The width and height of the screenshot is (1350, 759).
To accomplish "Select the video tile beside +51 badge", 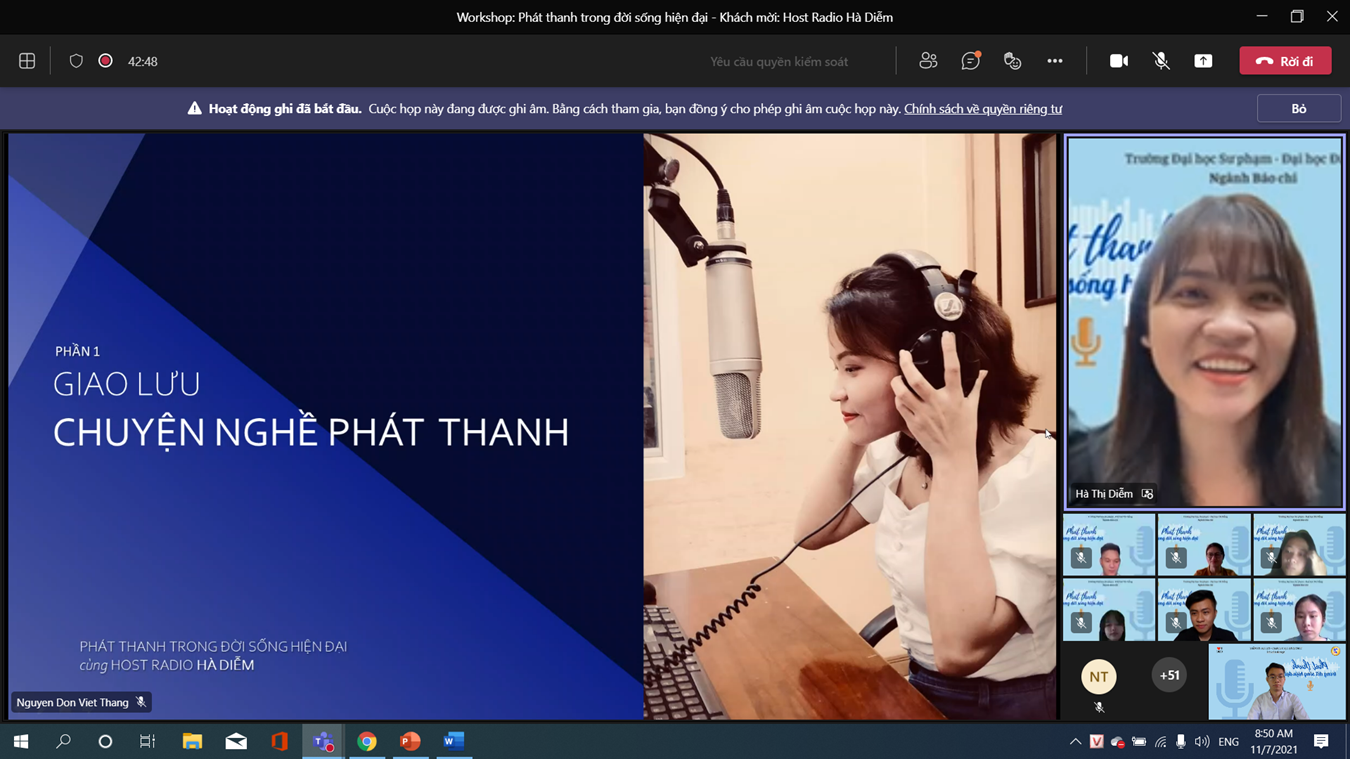I will 1277,682.
